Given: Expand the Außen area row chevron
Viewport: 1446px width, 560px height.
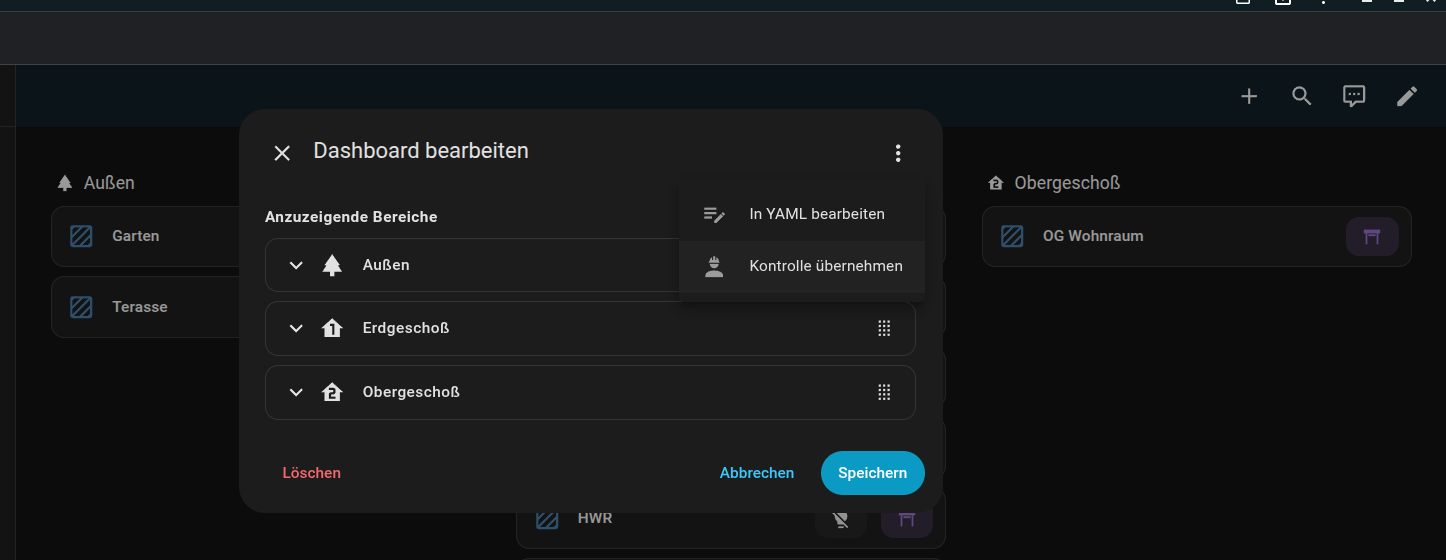Looking at the screenshot, I should [296, 265].
